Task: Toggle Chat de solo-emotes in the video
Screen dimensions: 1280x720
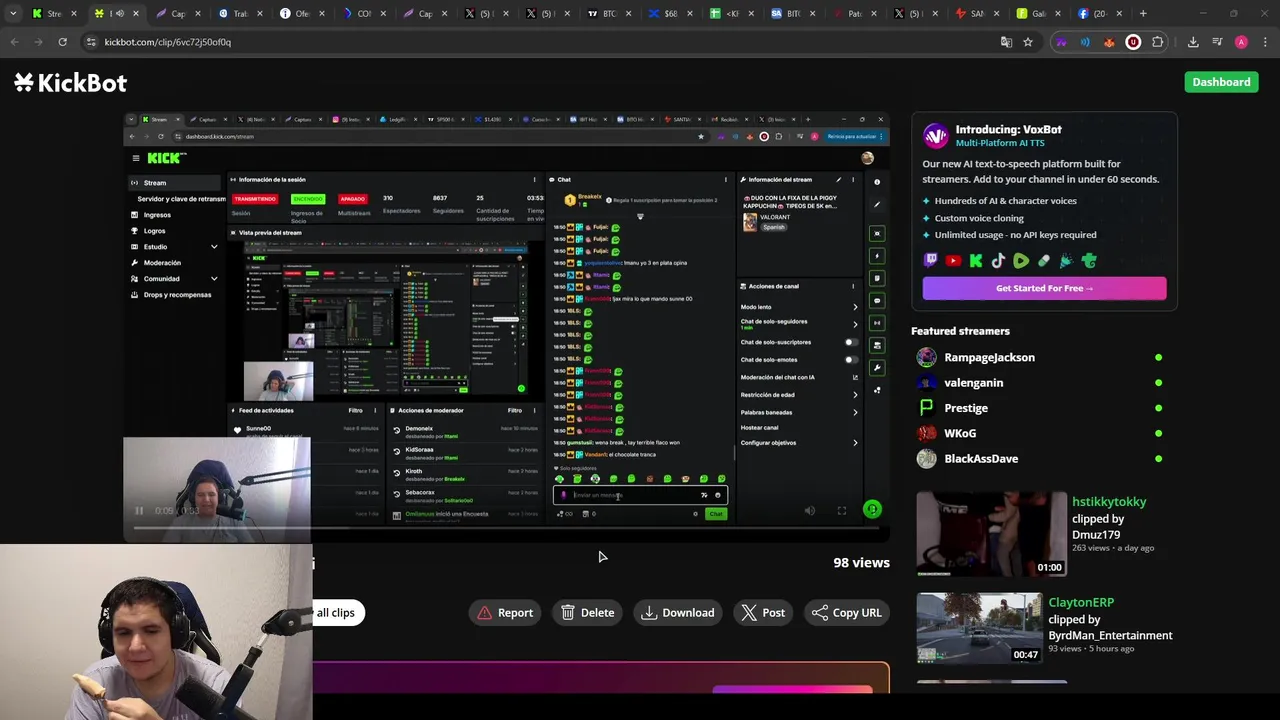Action: [x=851, y=359]
